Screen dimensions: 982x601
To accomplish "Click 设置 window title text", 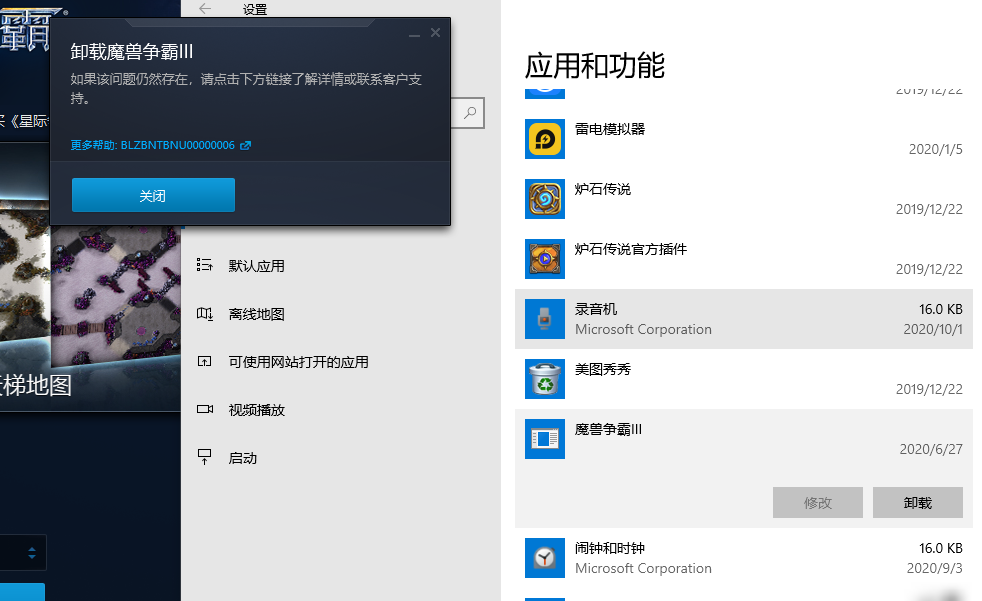I will coord(255,9).
